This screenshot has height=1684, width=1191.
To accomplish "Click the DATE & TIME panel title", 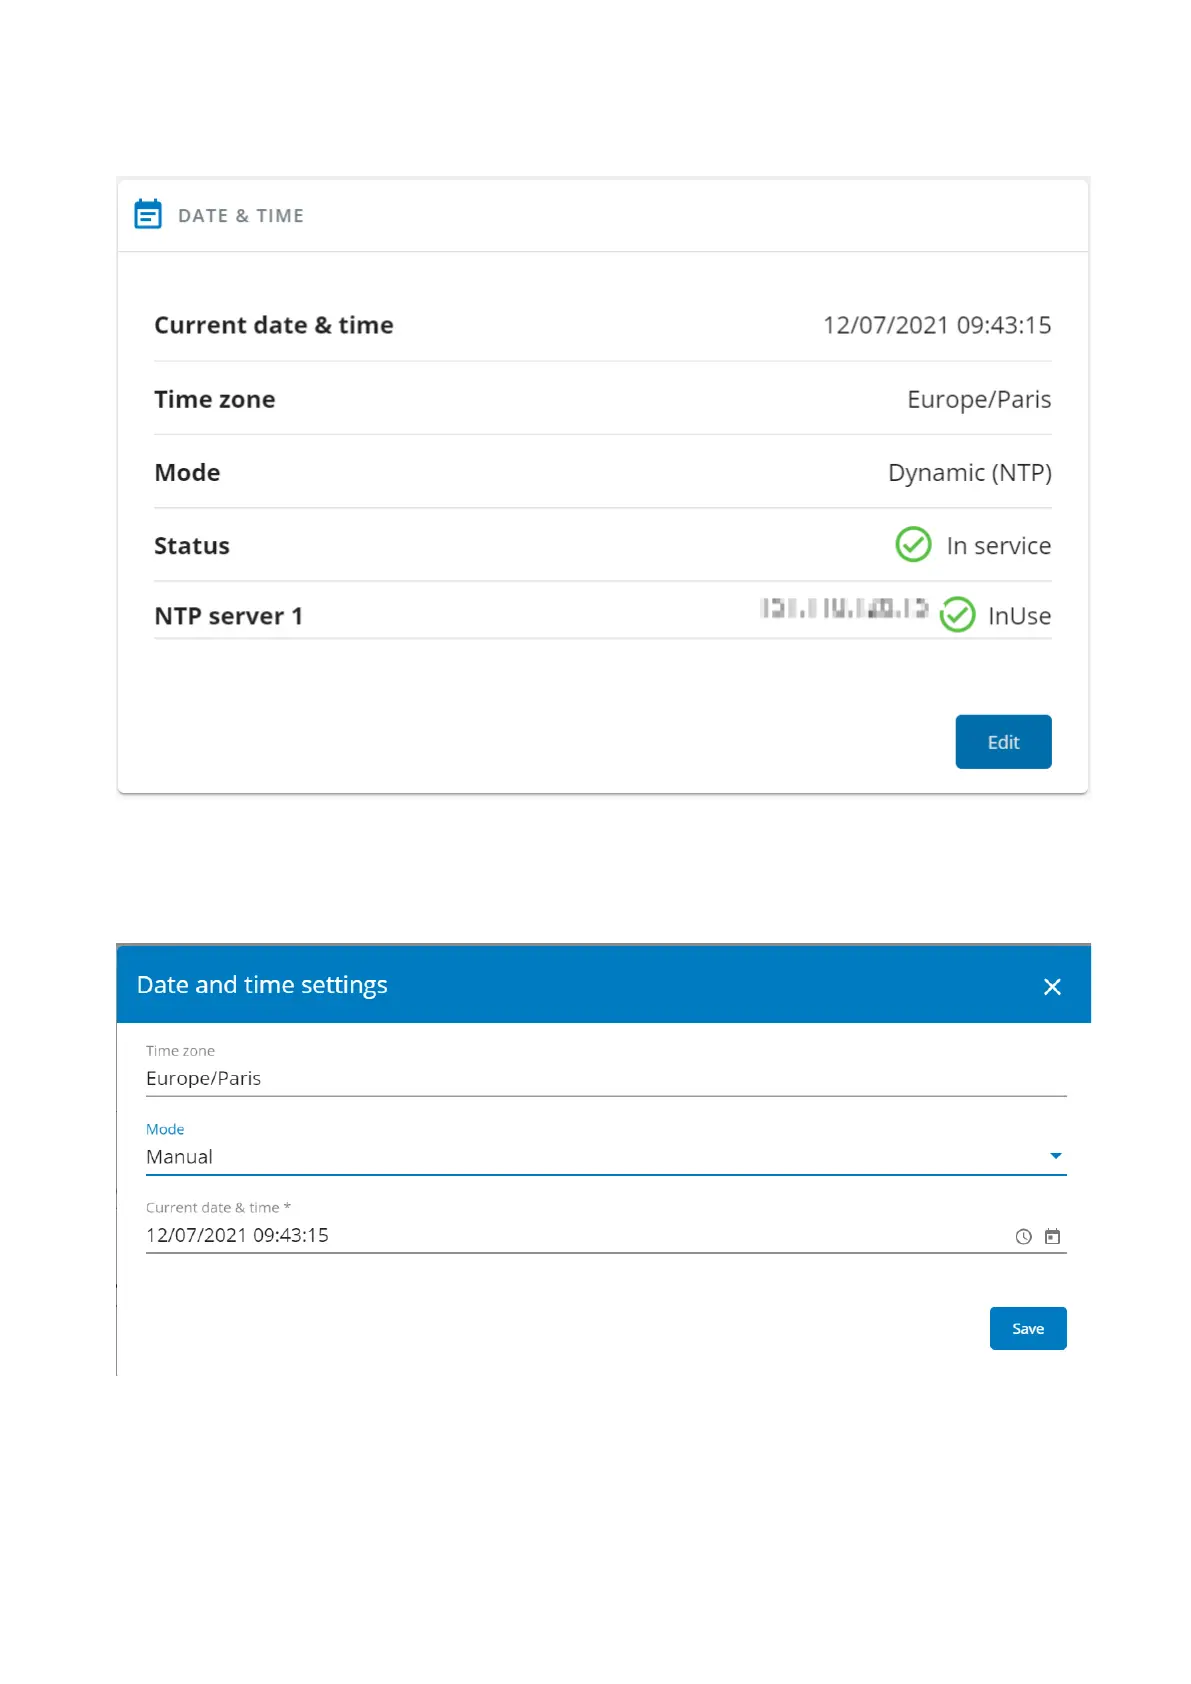I will pyautogui.click(x=241, y=216).
